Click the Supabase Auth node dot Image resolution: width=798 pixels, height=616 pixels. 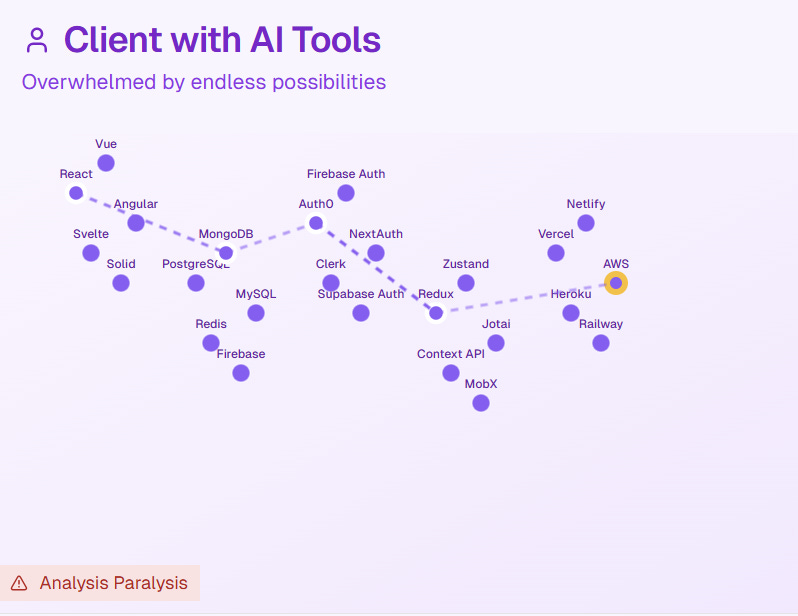coord(361,313)
